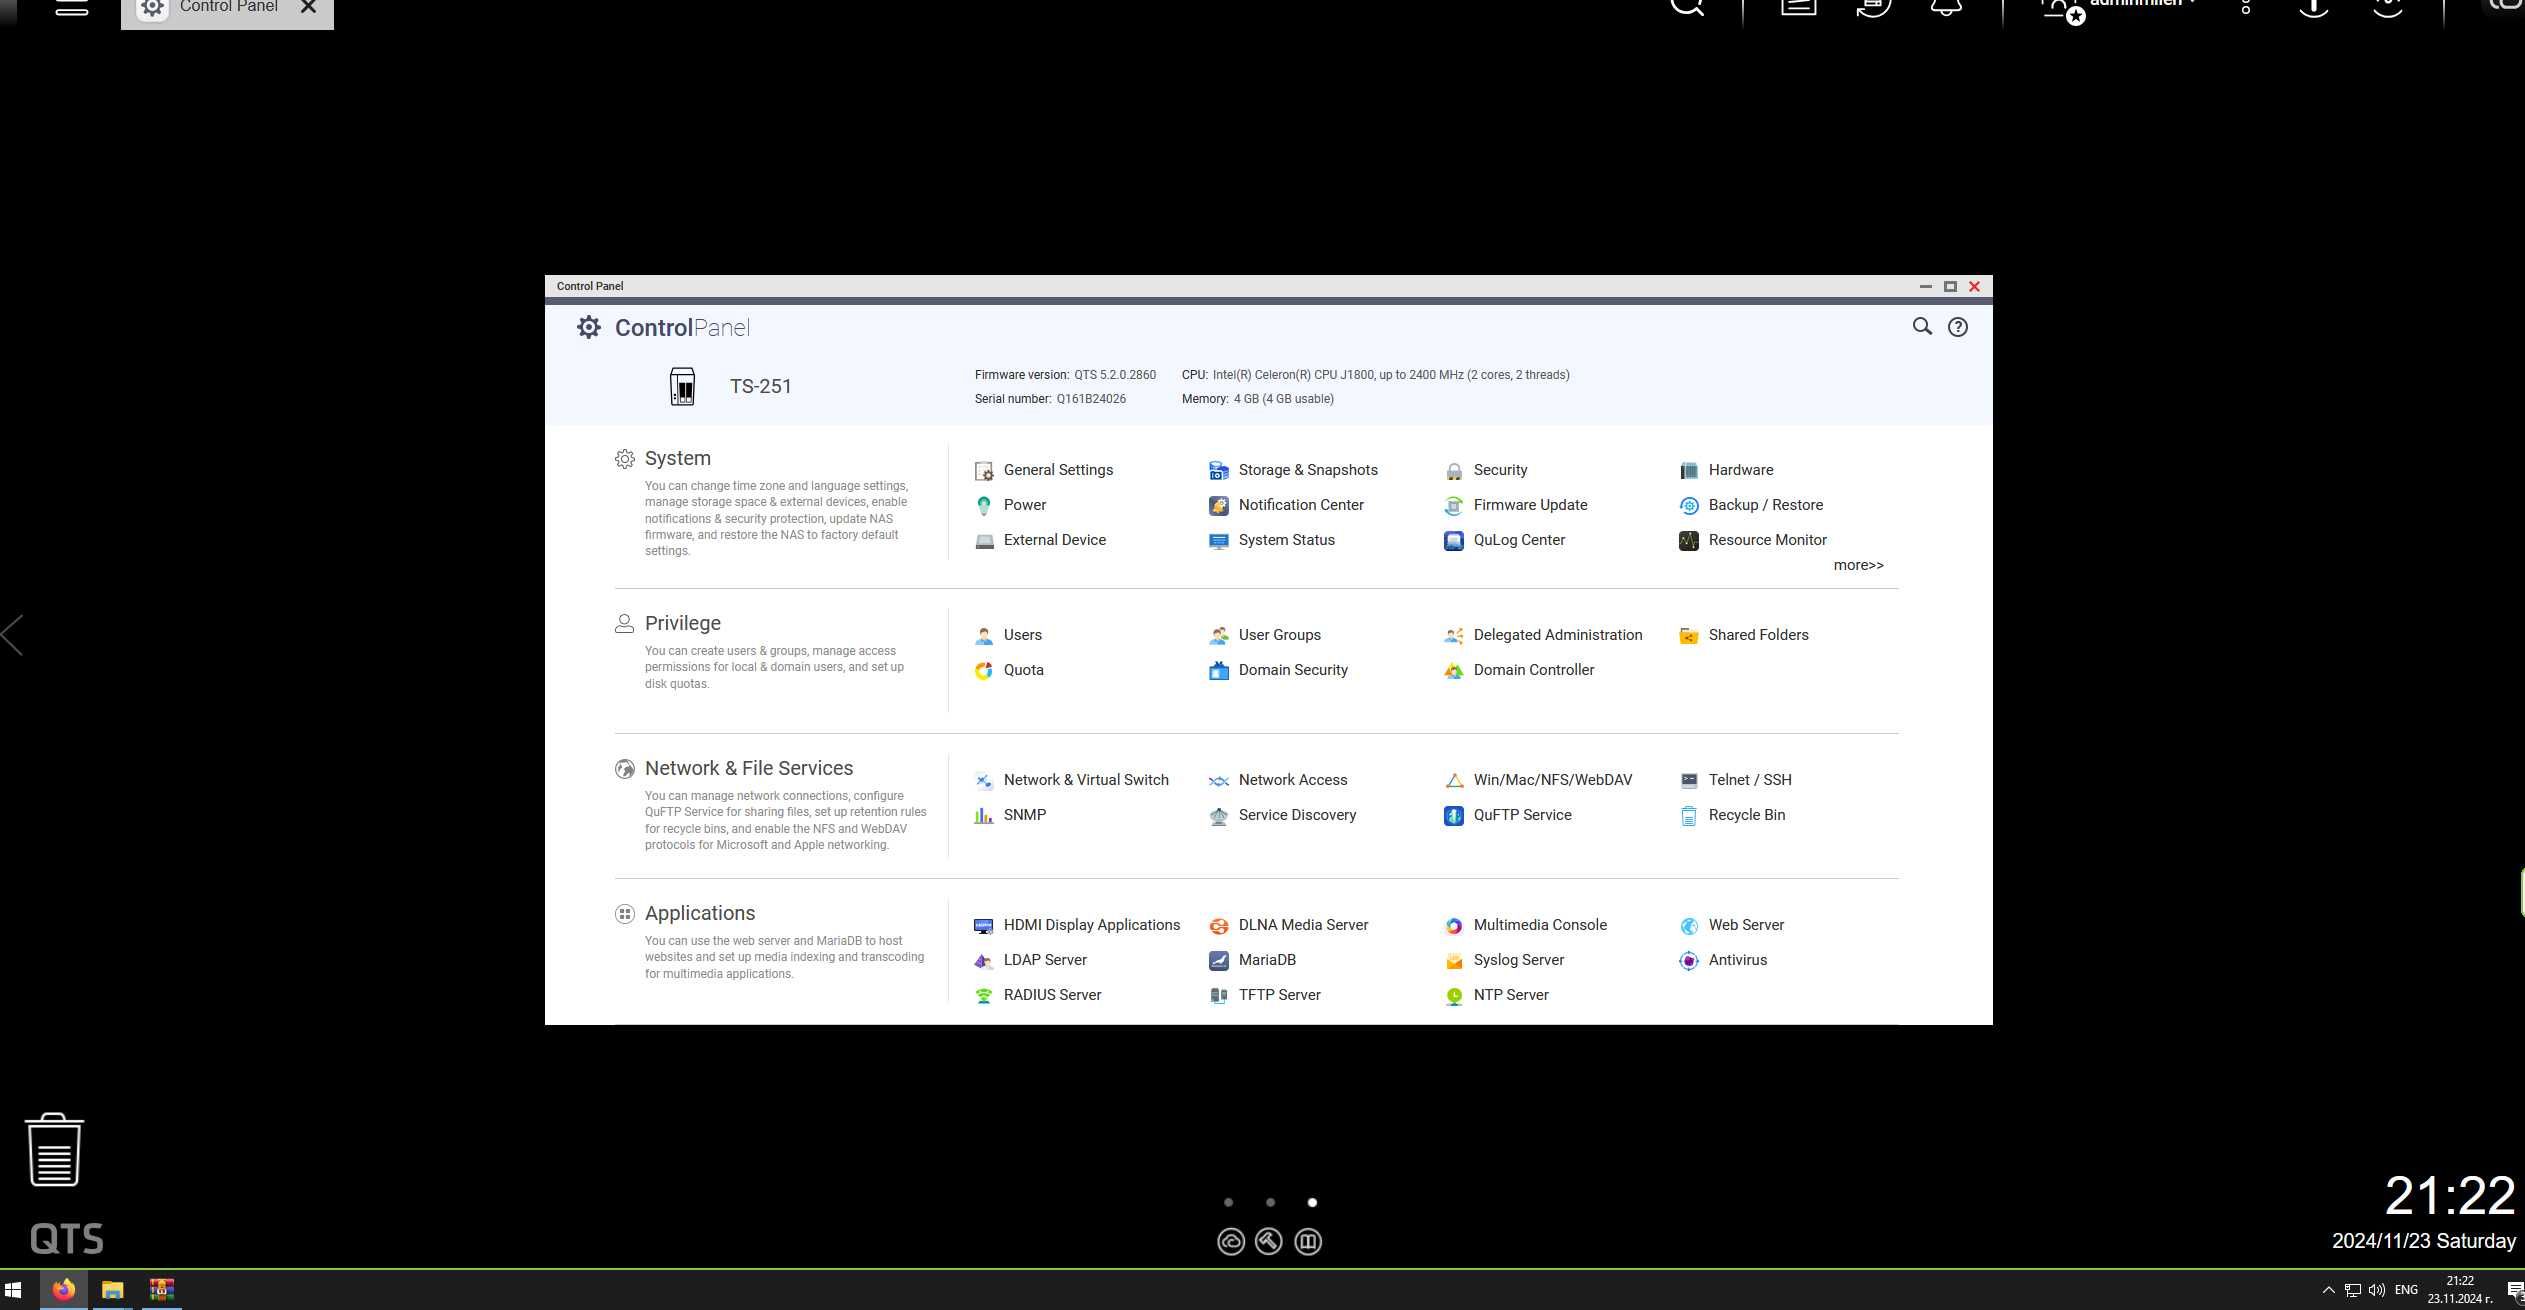The width and height of the screenshot is (2525, 1310).
Task: Open Power settings
Action: point(1010,505)
